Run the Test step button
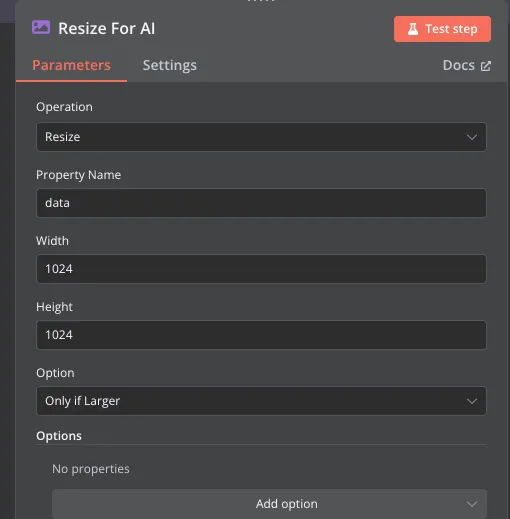This screenshot has width=510, height=519. pyautogui.click(x=442, y=29)
